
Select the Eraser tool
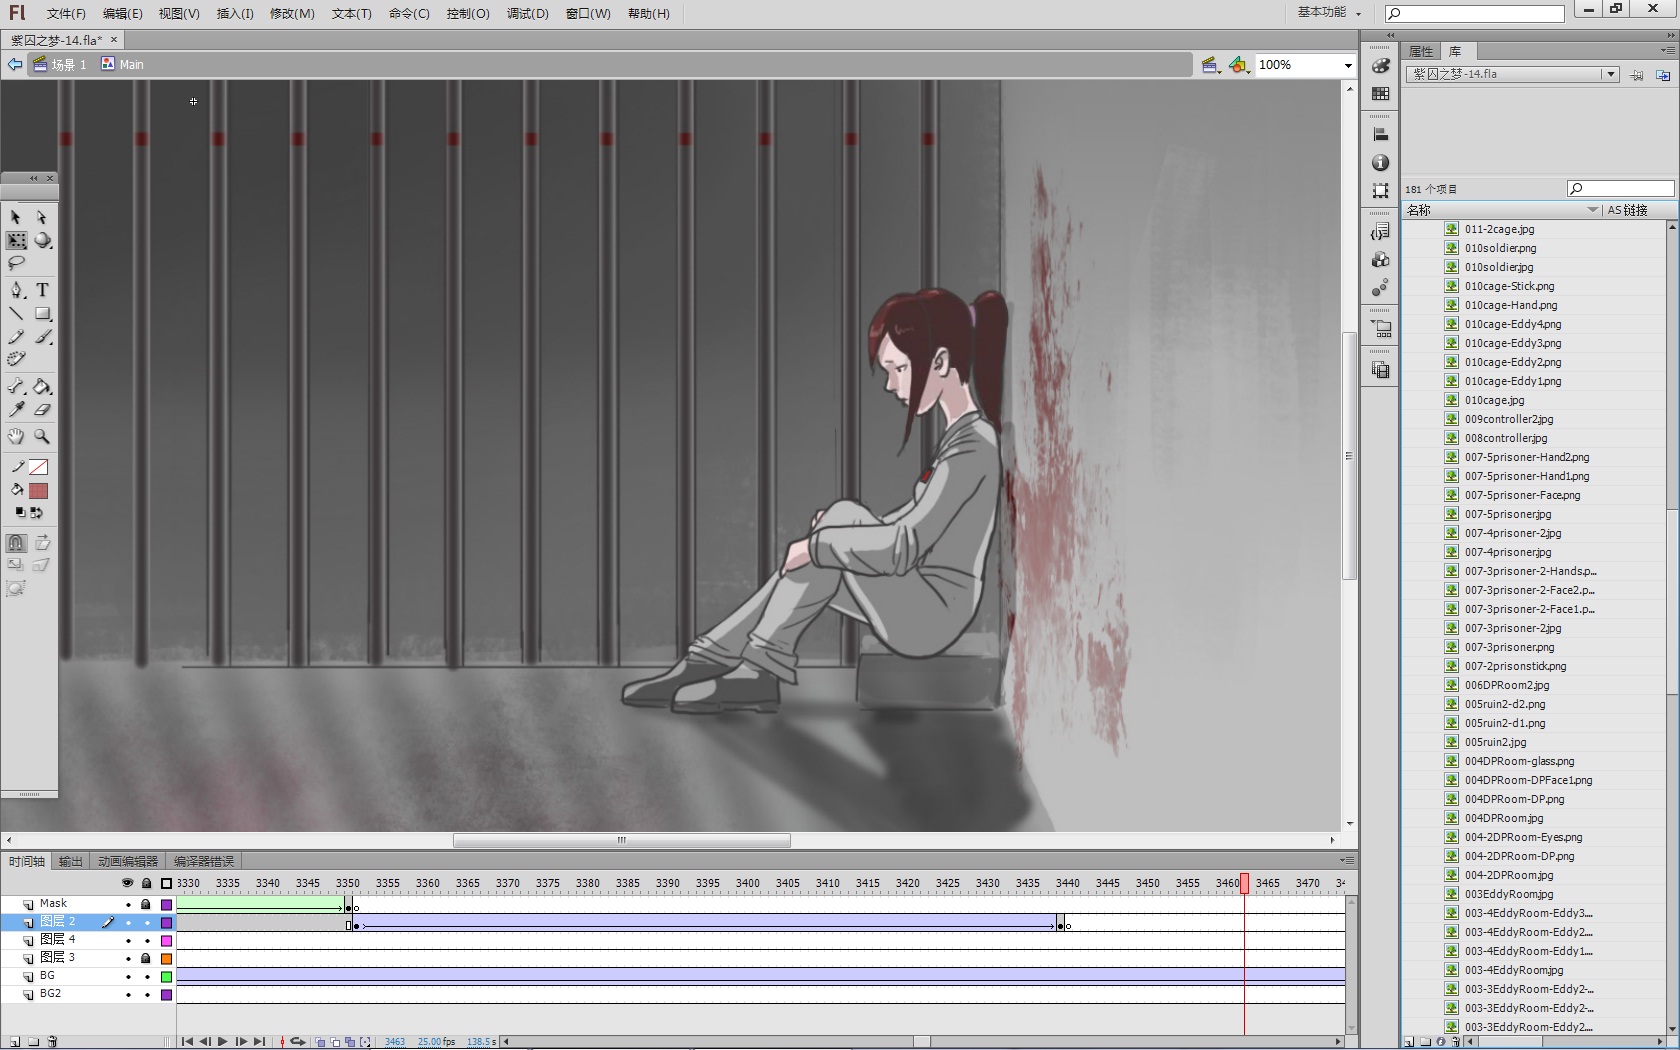42,410
